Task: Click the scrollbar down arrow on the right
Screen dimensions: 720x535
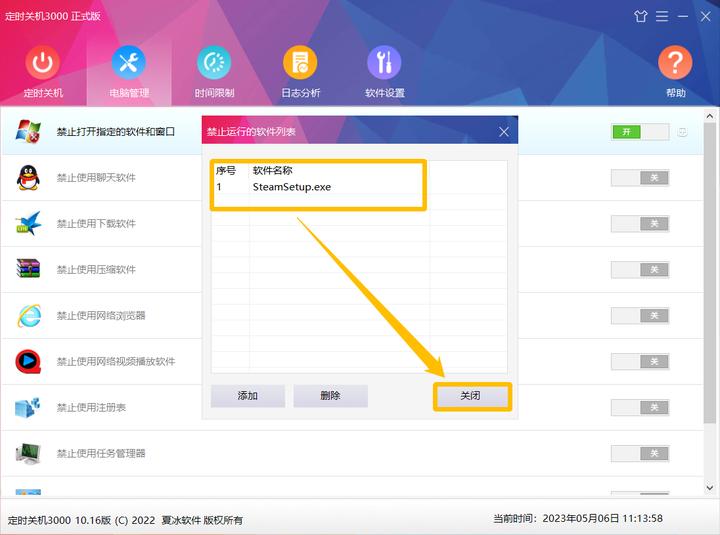Action: coord(709,487)
